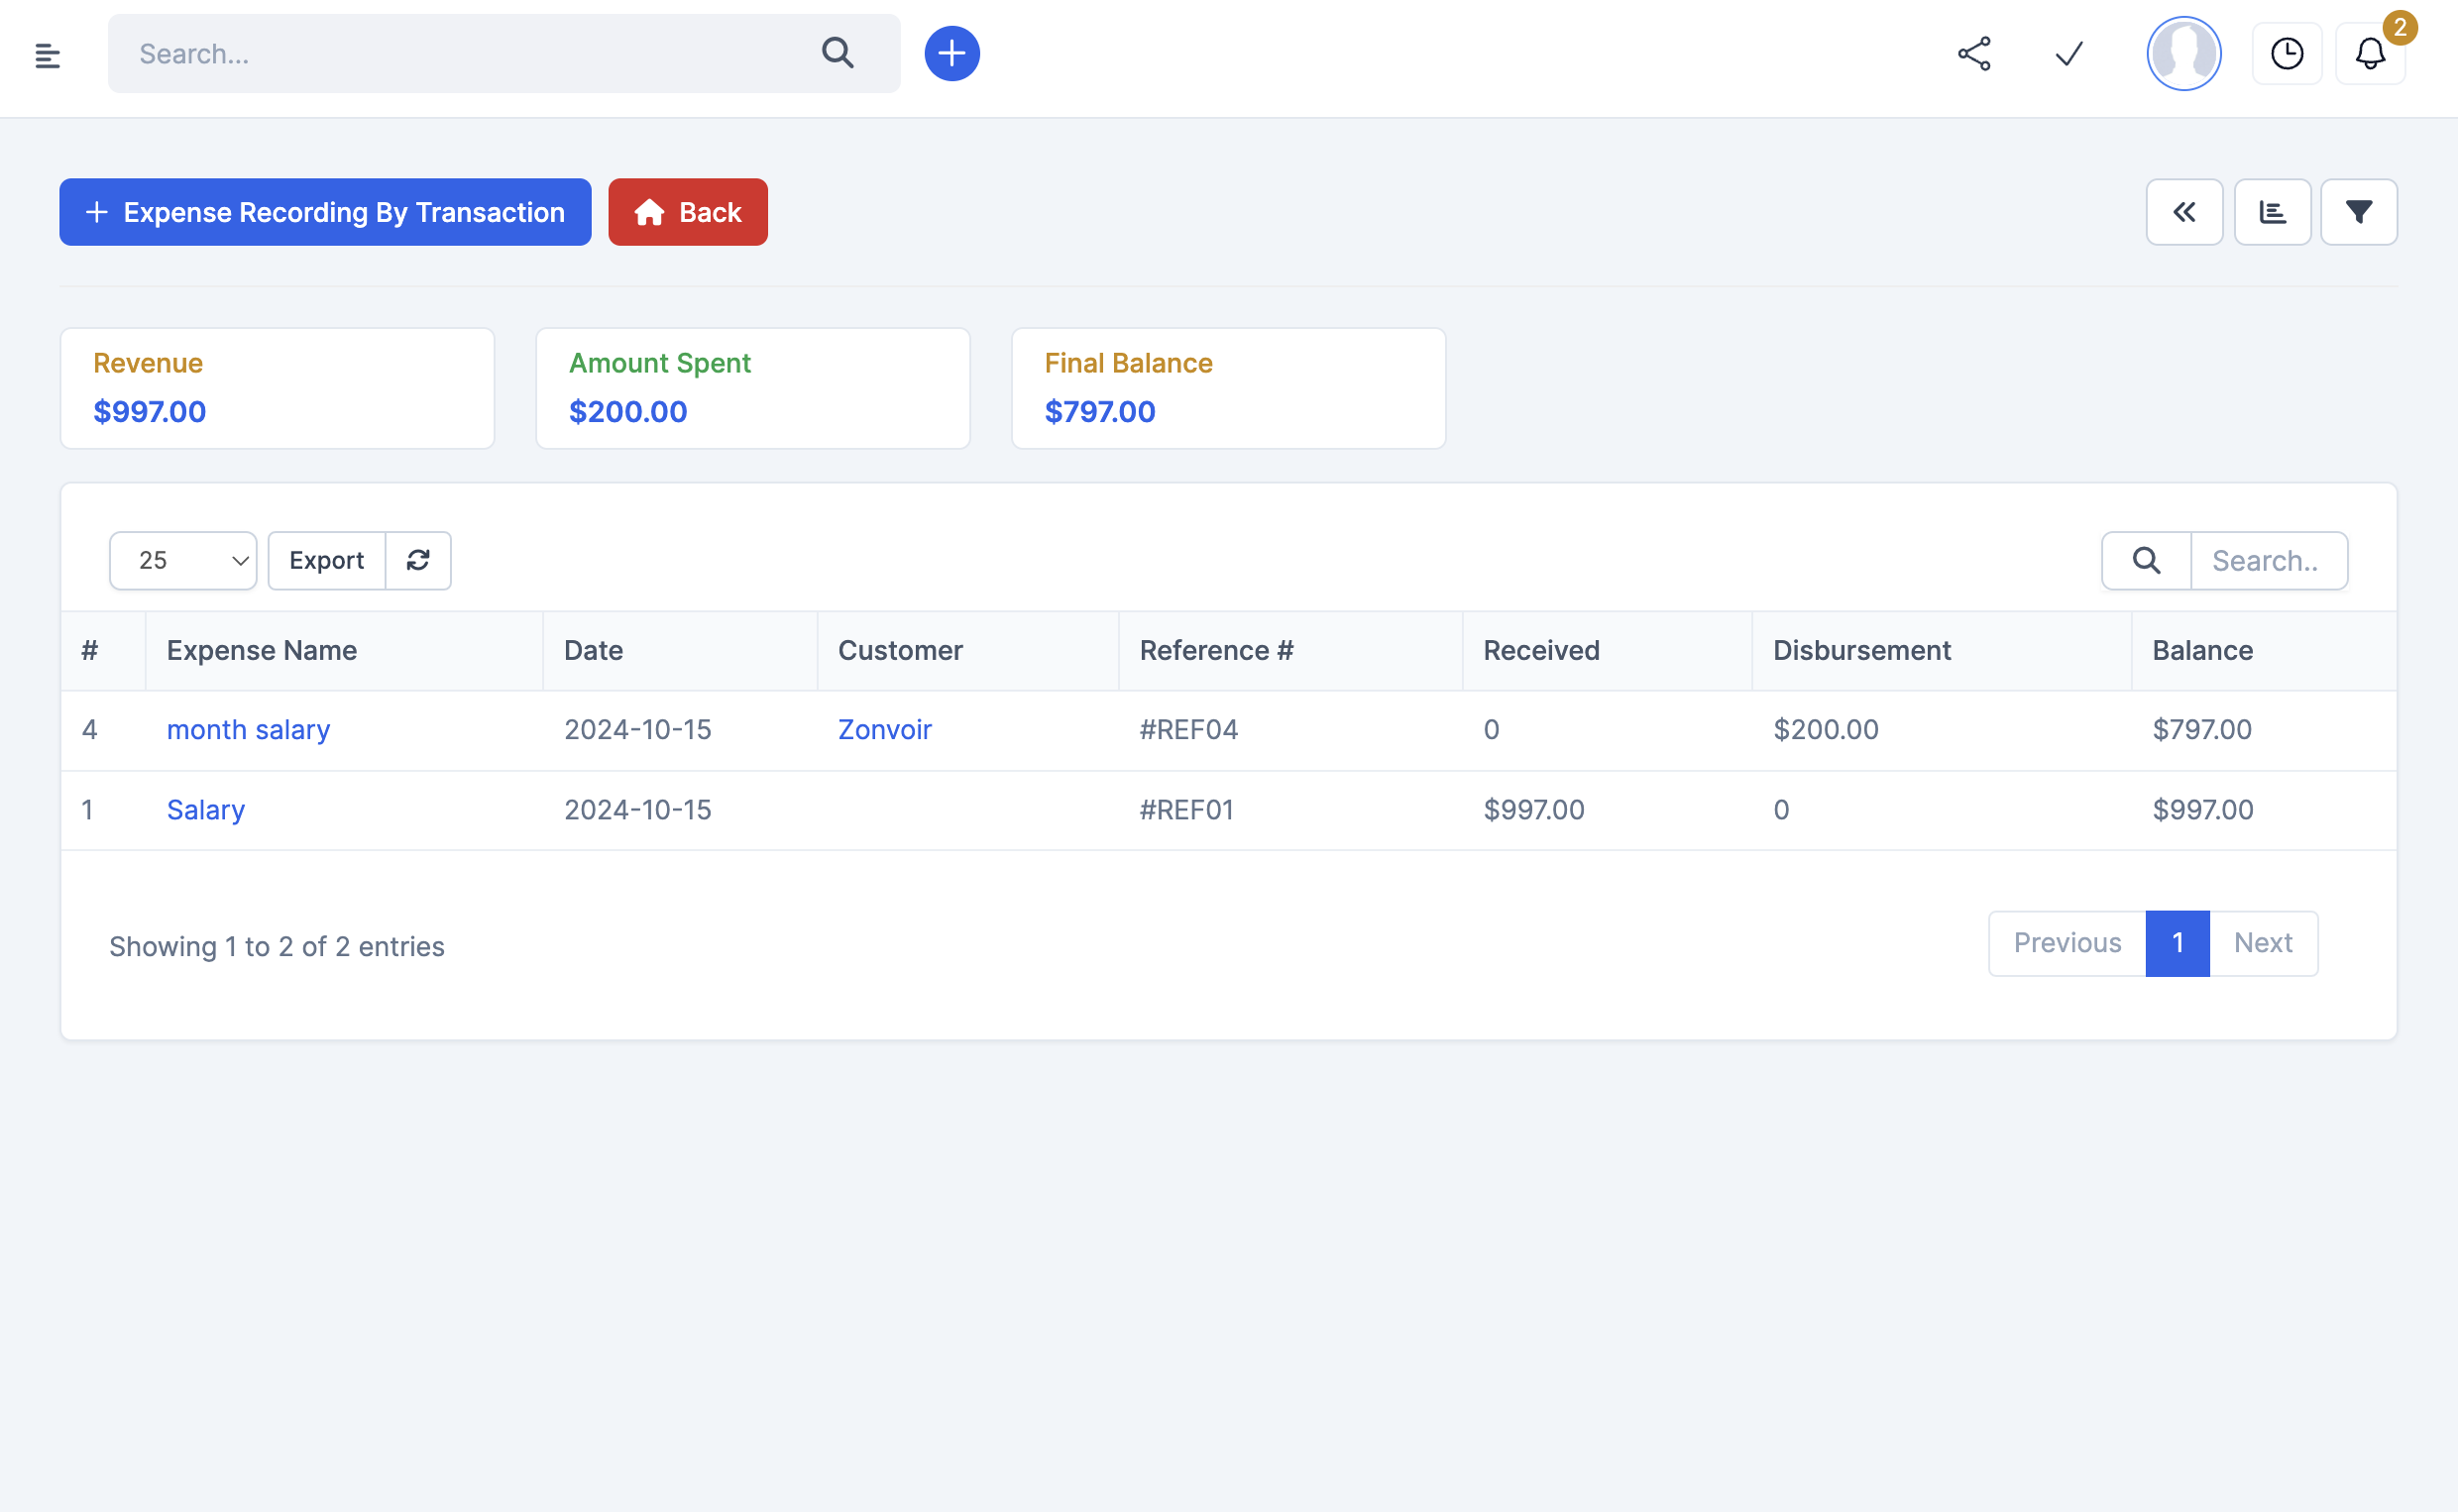Image resolution: width=2458 pixels, height=1512 pixels.
Task: Click the table search magnifier icon
Action: click(2145, 560)
